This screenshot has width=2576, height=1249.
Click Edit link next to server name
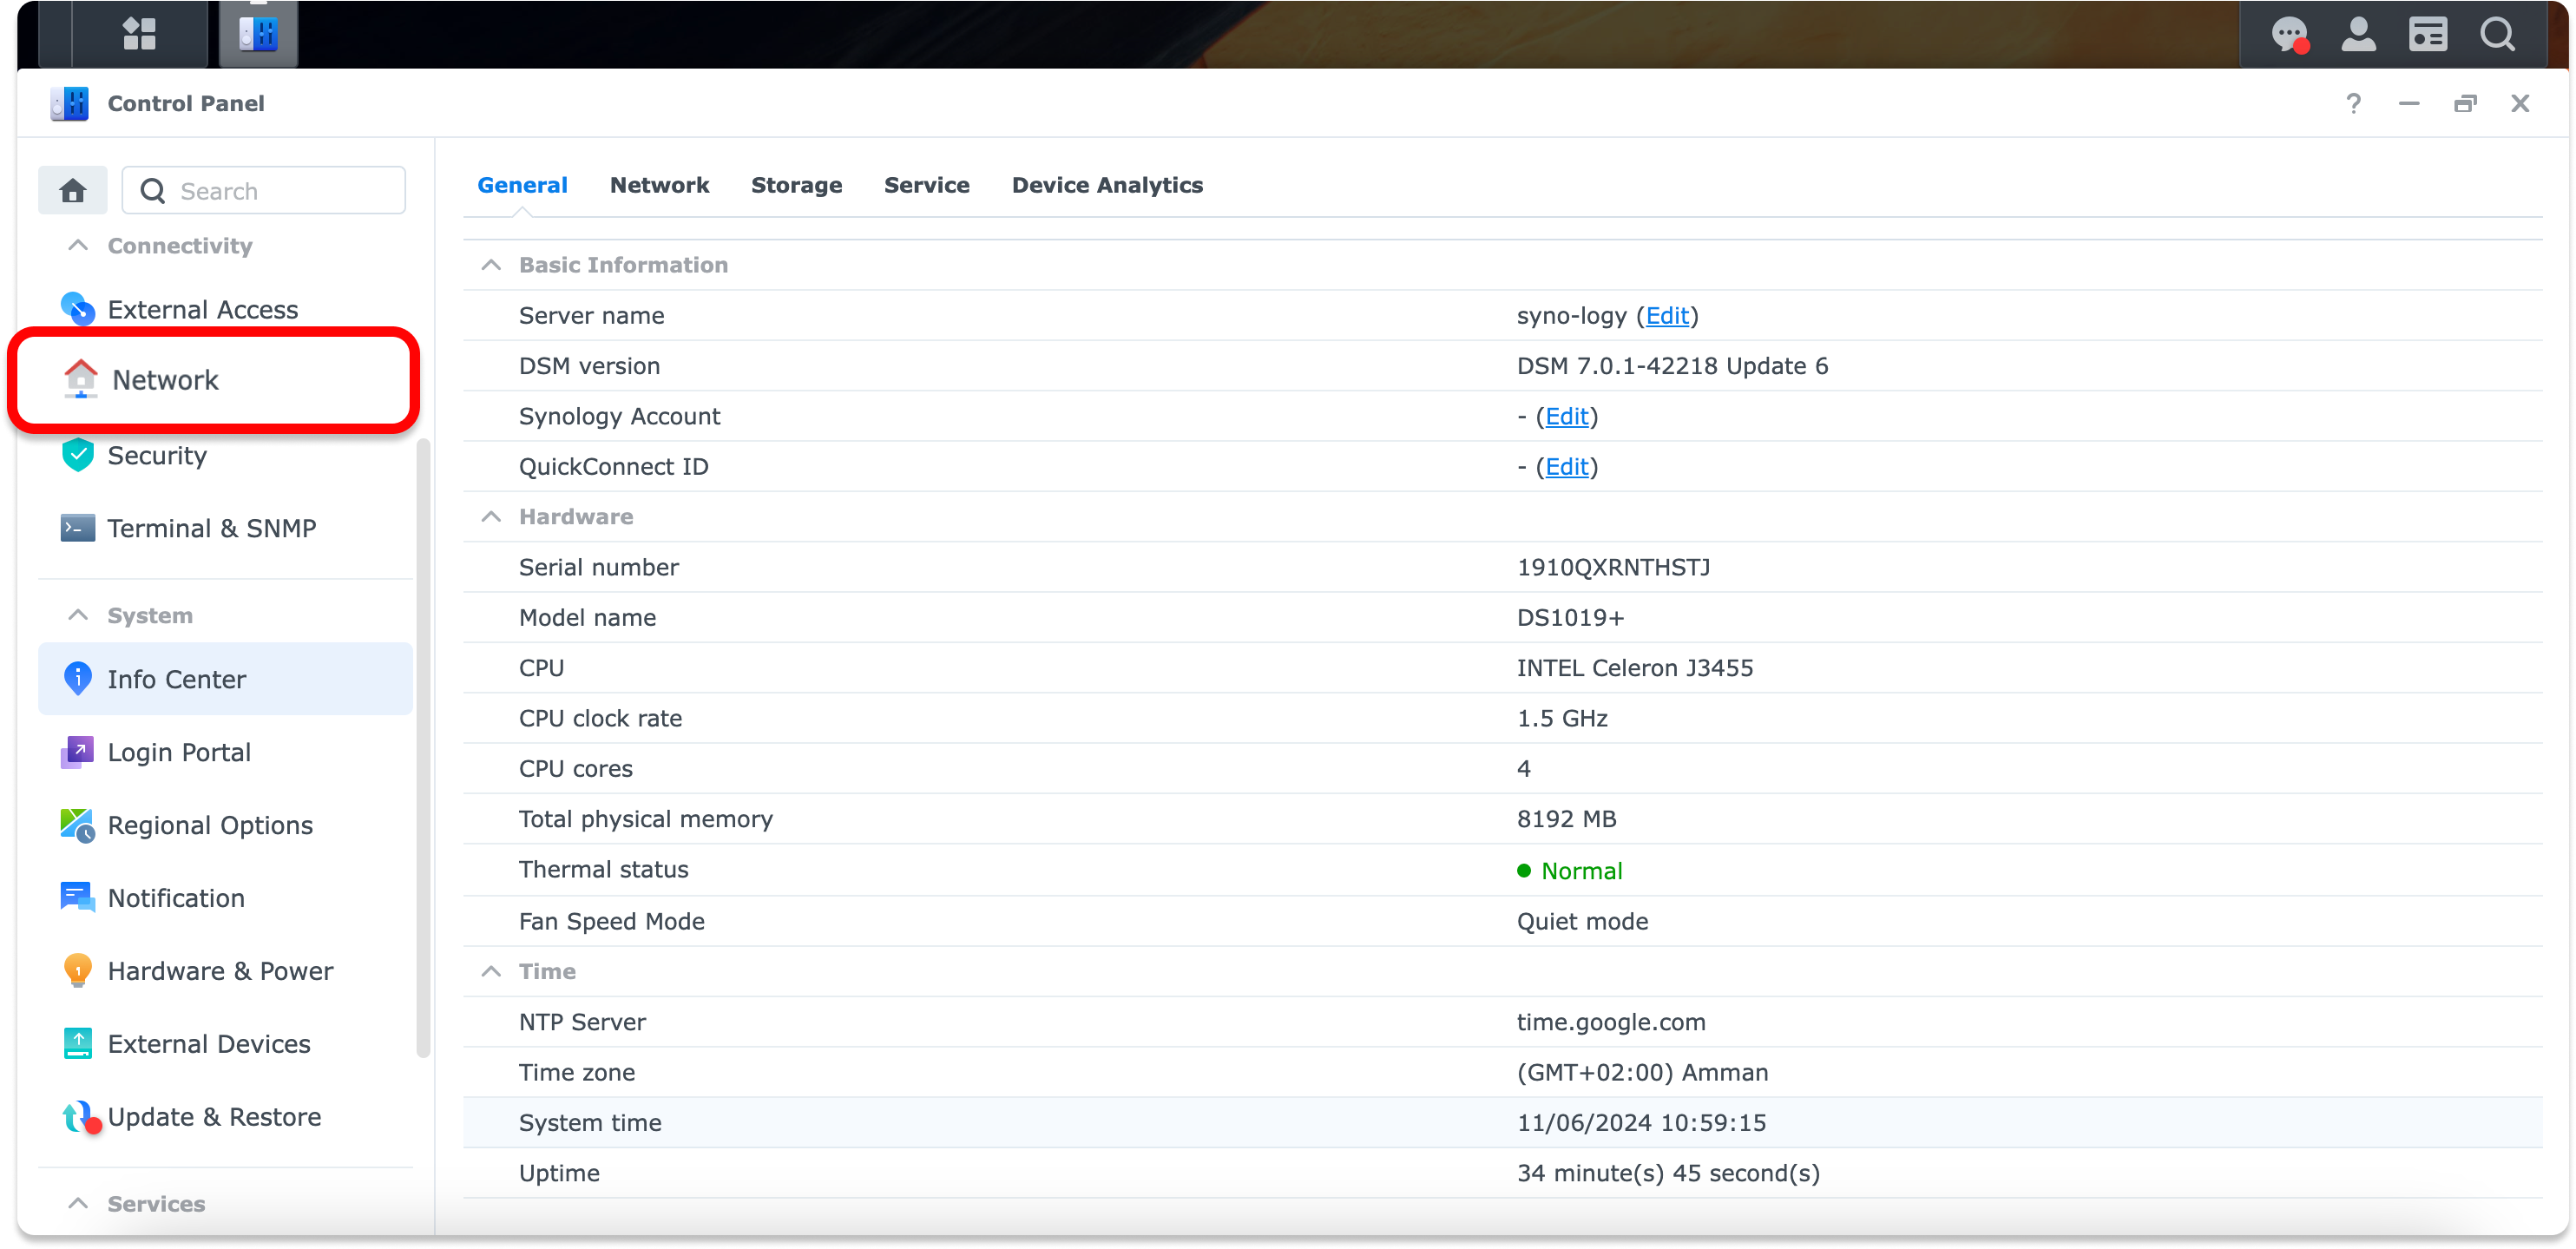click(1667, 316)
